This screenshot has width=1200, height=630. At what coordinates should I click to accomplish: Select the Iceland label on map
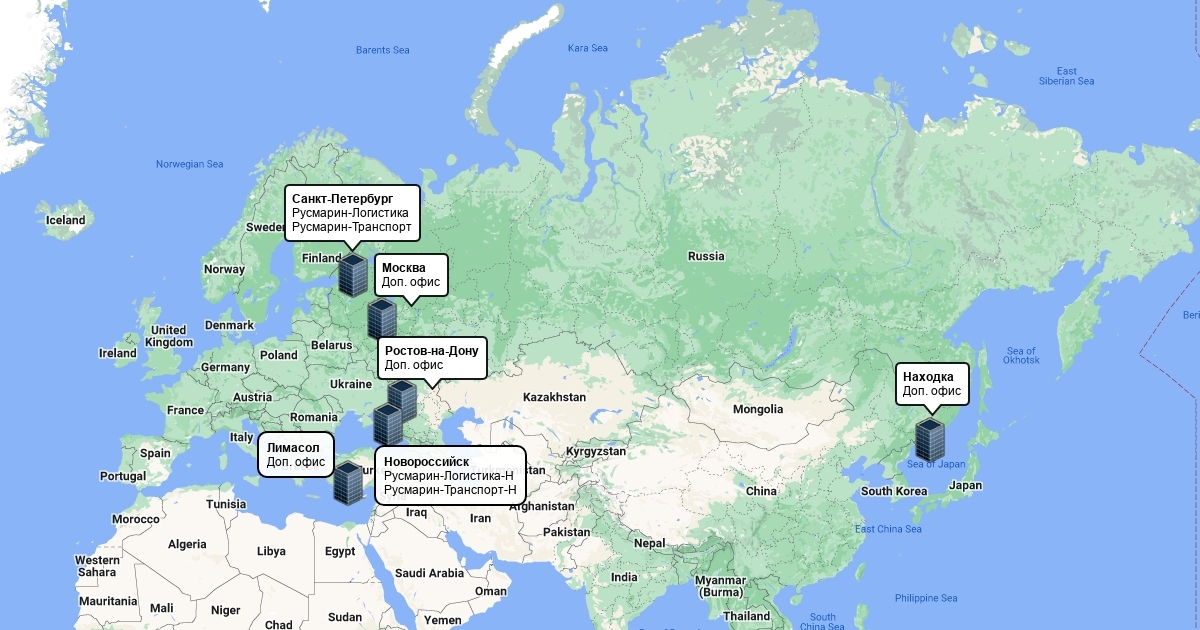pos(66,220)
